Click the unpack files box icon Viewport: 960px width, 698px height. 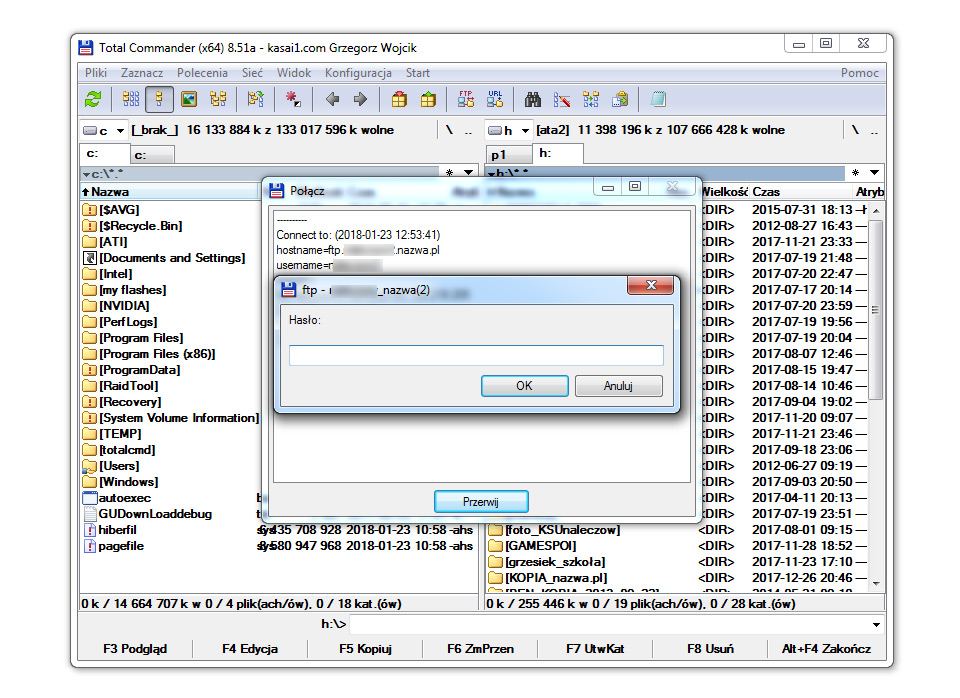pyautogui.click(x=428, y=99)
